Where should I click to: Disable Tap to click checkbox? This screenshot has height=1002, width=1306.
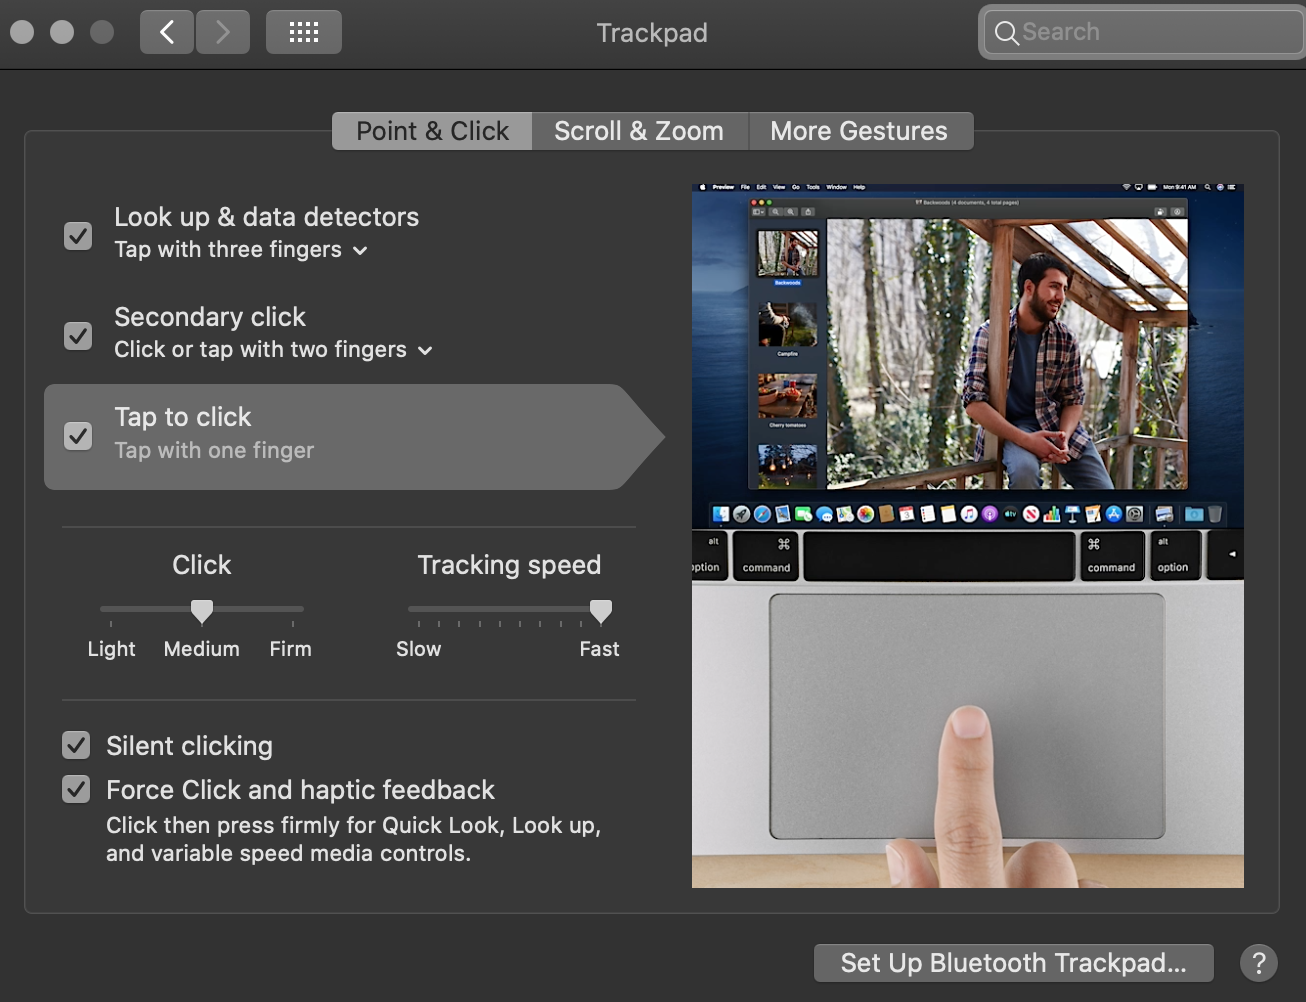78,436
